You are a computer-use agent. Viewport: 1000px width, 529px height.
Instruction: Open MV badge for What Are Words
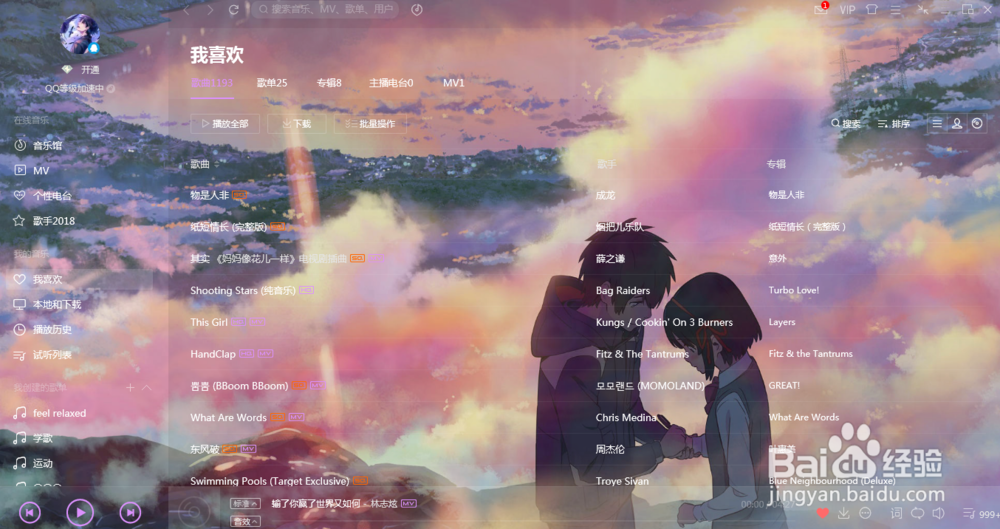[296, 417]
